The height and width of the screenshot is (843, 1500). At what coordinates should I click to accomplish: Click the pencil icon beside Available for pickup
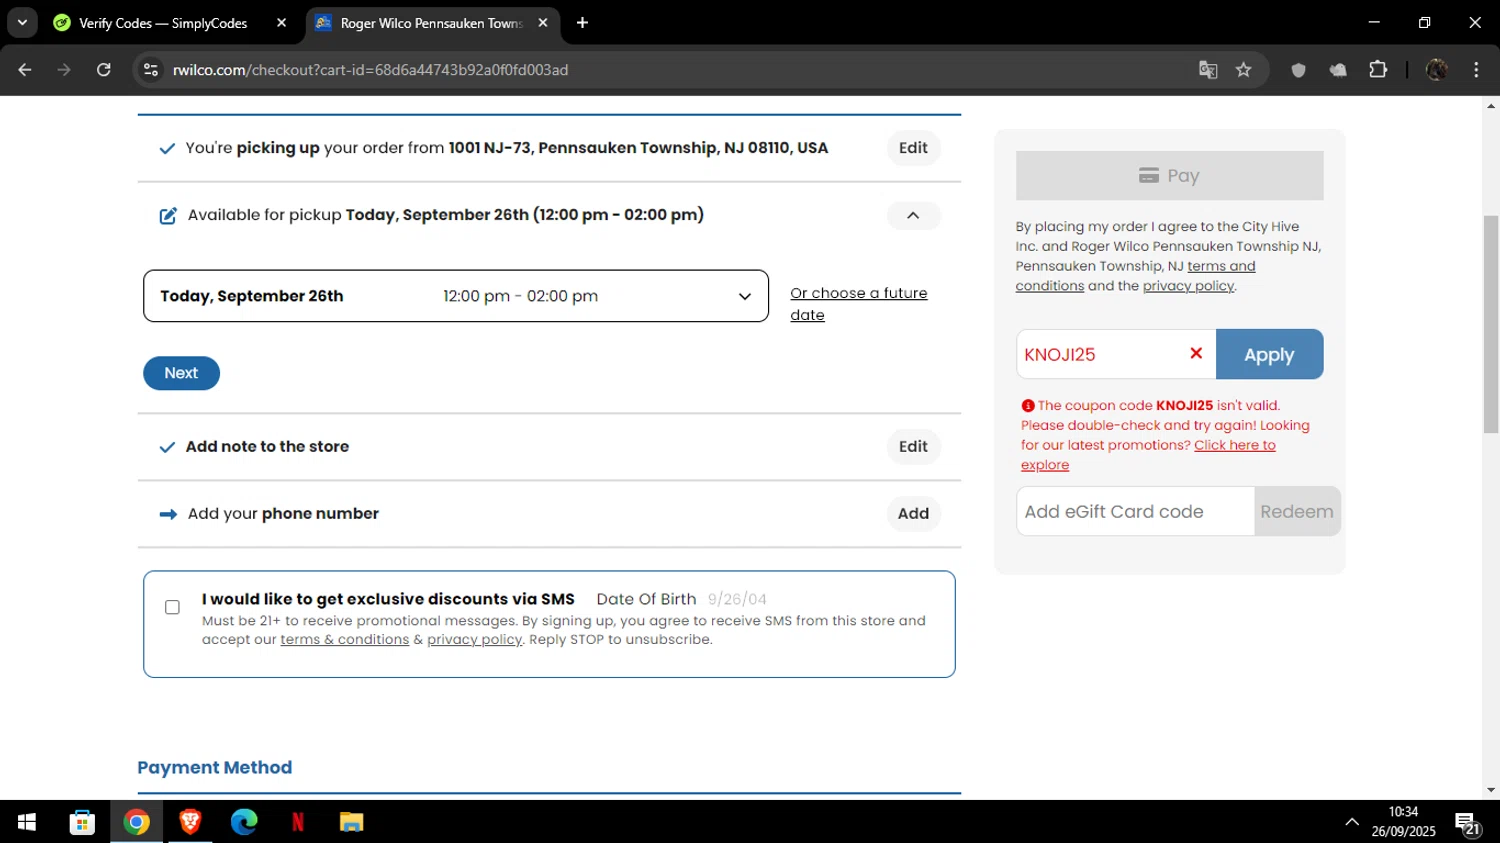pos(168,216)
